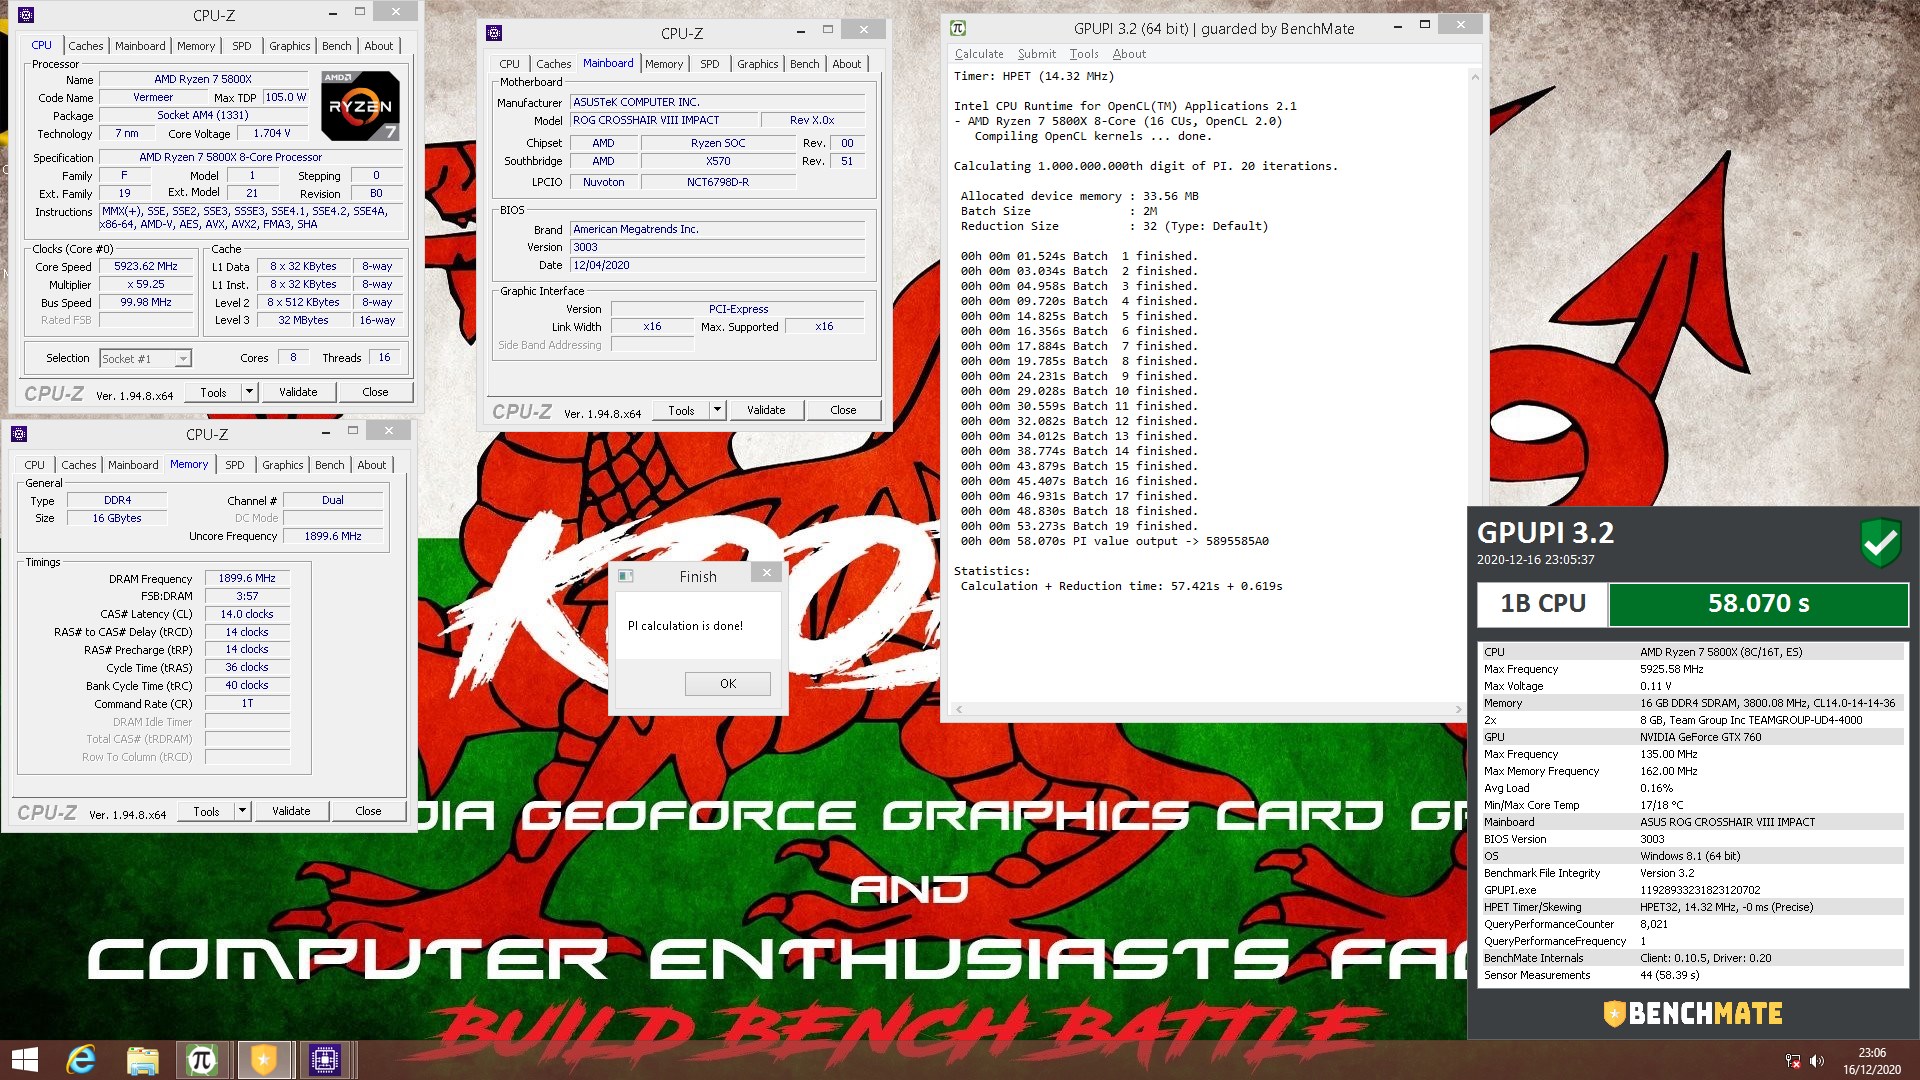Viewport: 1920px width, 1080px height.
Task: Click Tools button in CPU-Z Memory window
Action: [206, 811]
